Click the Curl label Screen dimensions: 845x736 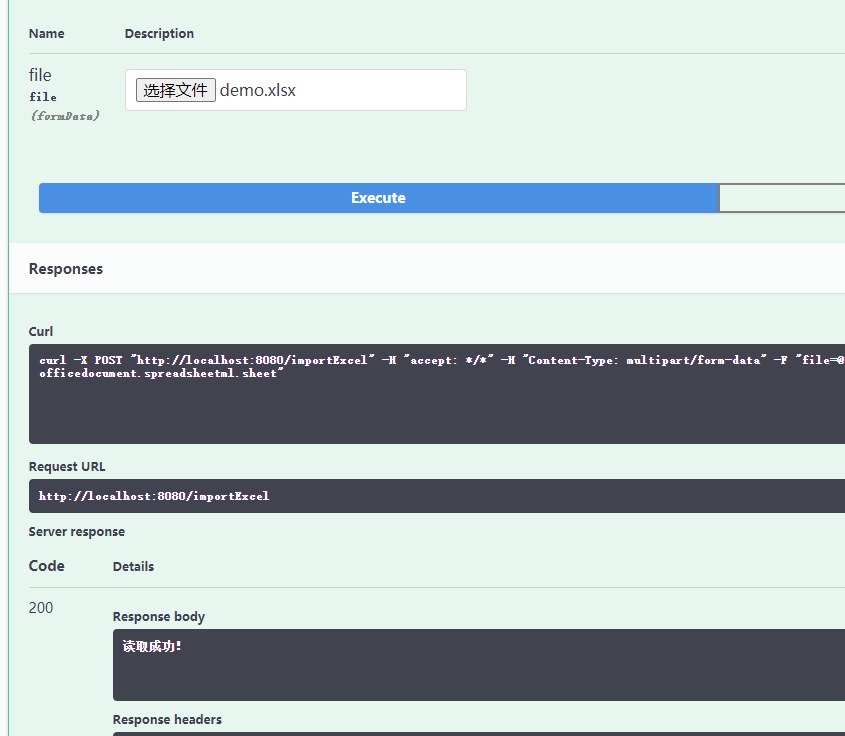(41, 331)
